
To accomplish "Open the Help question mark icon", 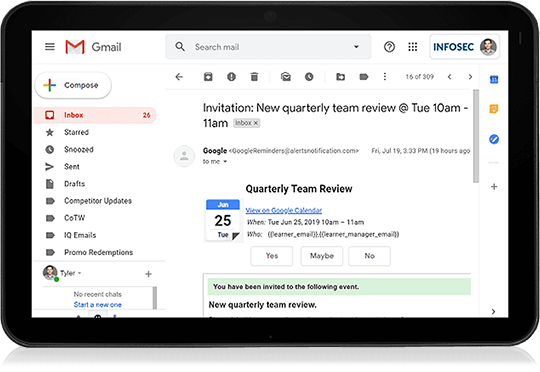I will pyautogui.click(x=389, y=46).
